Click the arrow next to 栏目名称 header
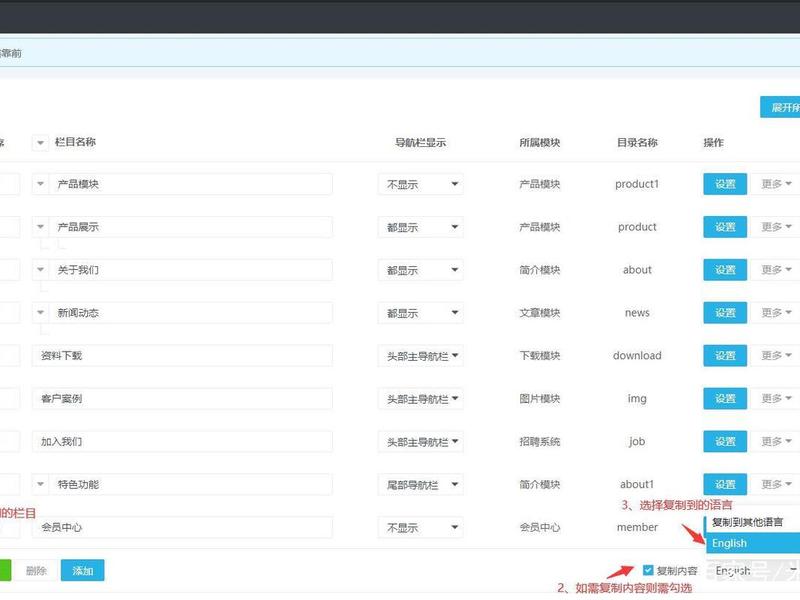This screenshot has height=600, width=800. pyautogui.click(x=40, y=142)
